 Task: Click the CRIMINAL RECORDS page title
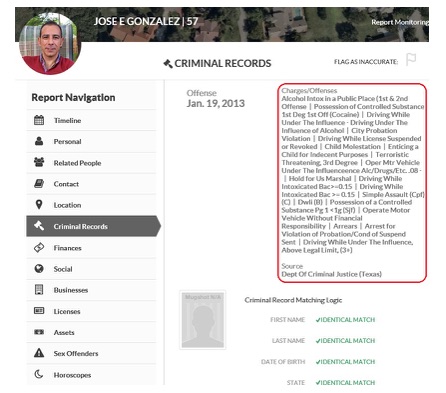tap(223, 63)
